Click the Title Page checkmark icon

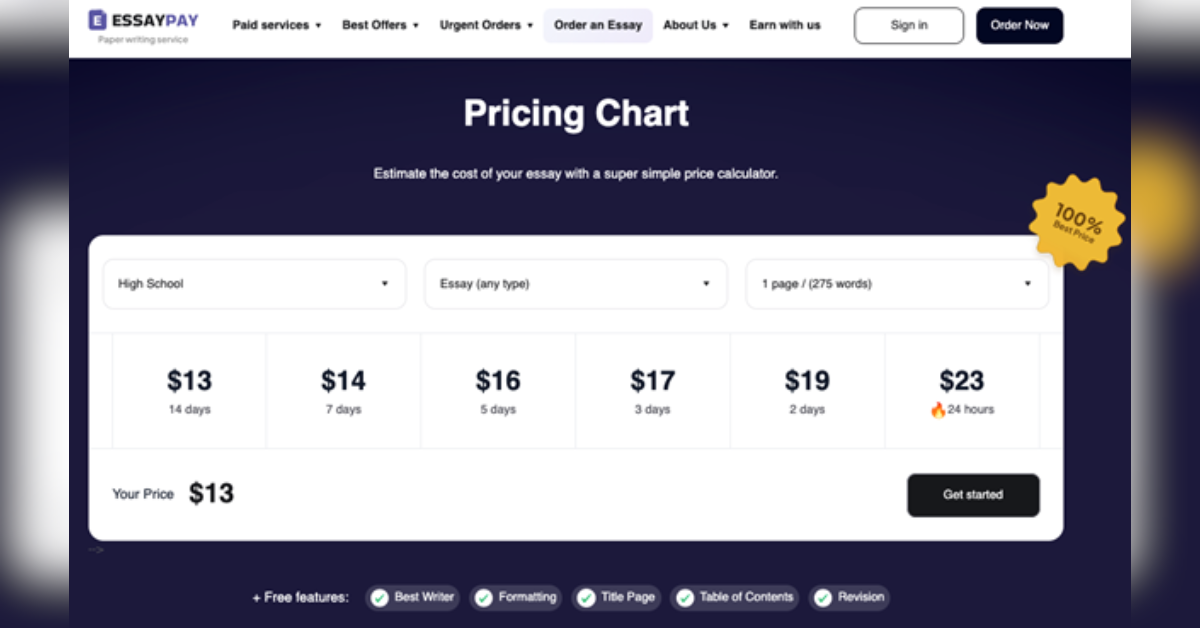click(586, 598)
